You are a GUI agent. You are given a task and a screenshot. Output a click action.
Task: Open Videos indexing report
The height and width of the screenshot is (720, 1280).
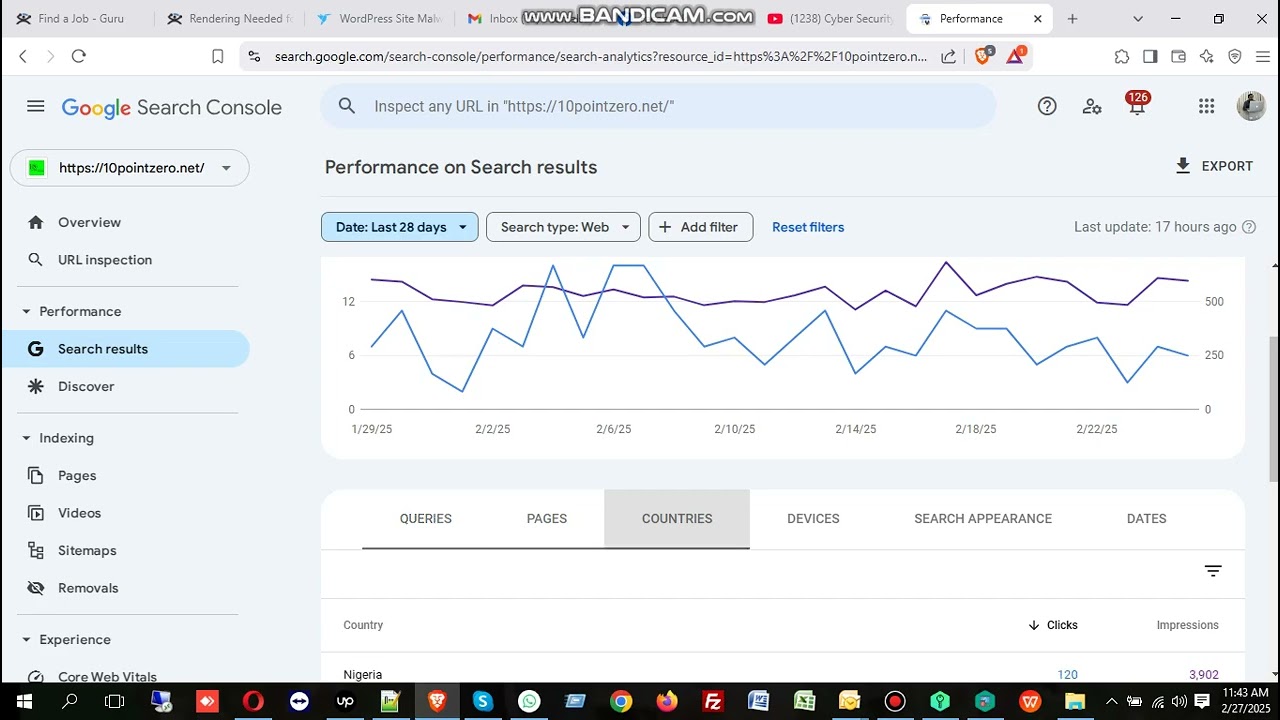coord(79,513)
